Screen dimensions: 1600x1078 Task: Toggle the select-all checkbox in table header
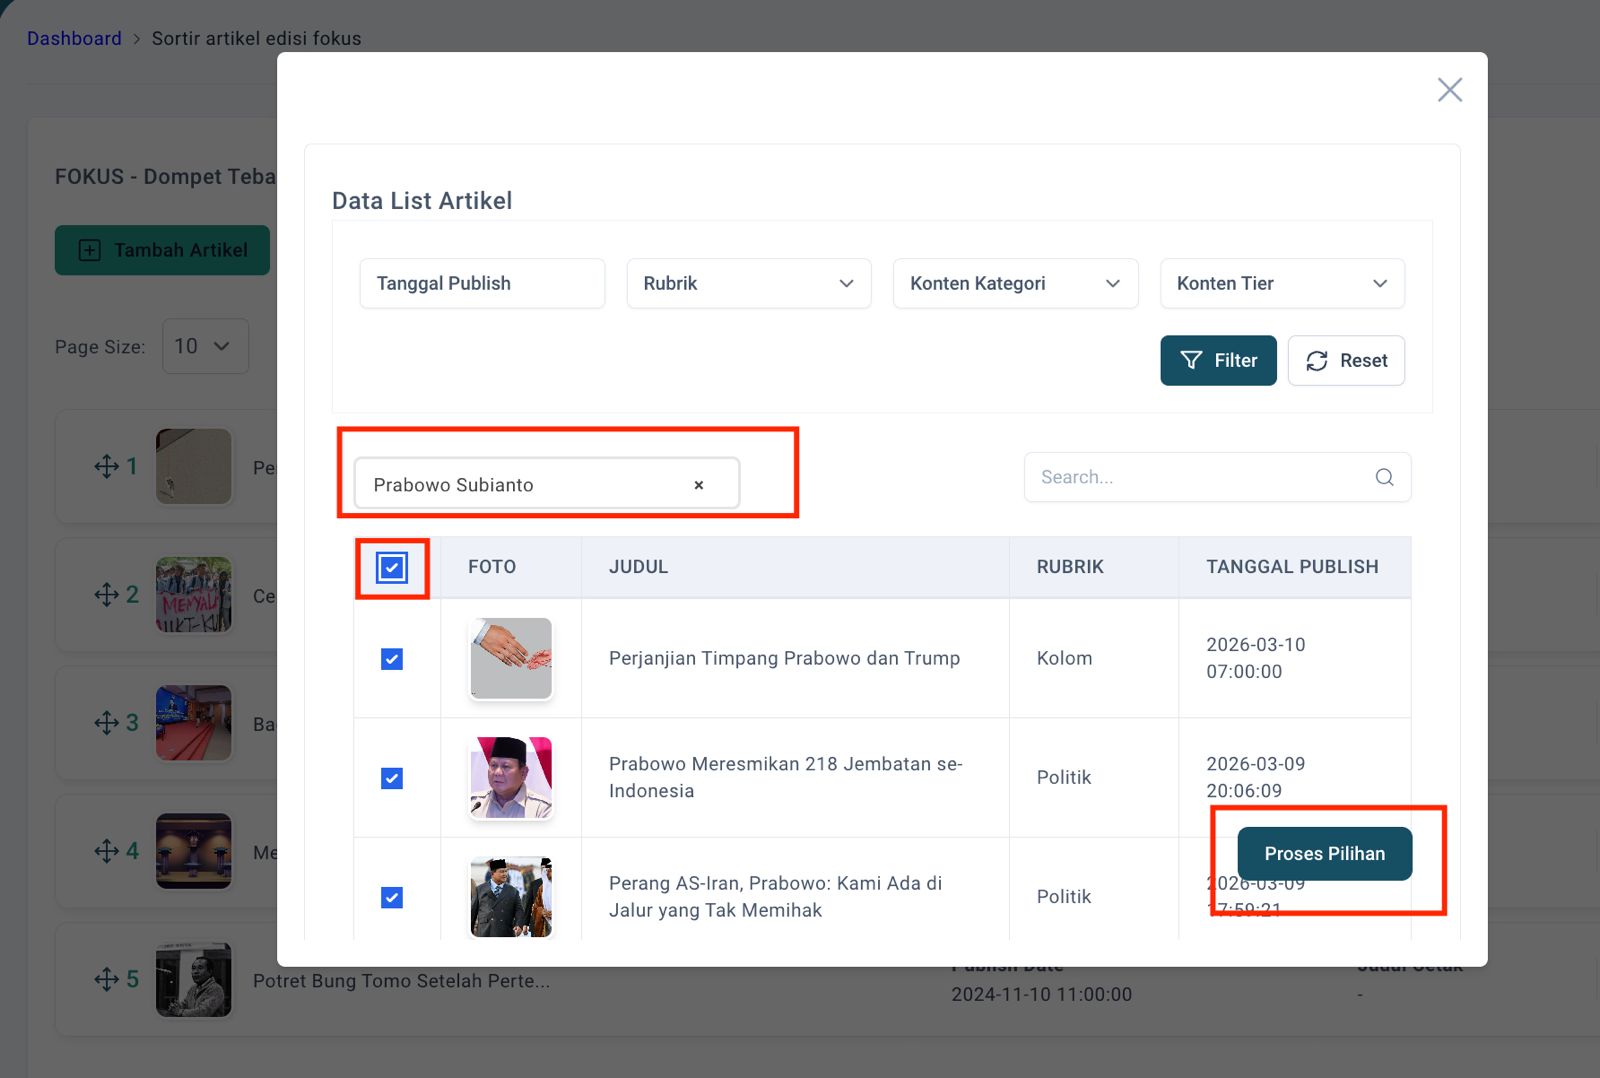[392, 568]
